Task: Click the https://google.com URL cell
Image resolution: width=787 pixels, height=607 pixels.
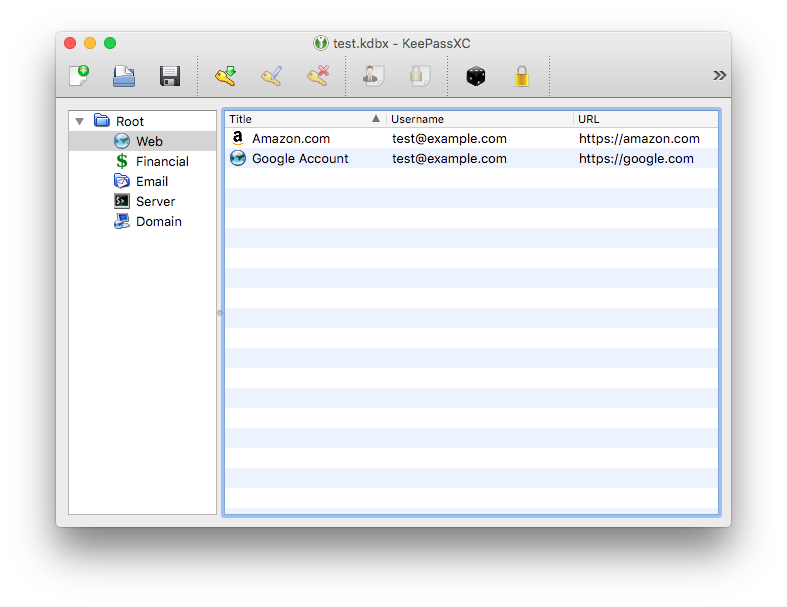Action: (636, 159)
